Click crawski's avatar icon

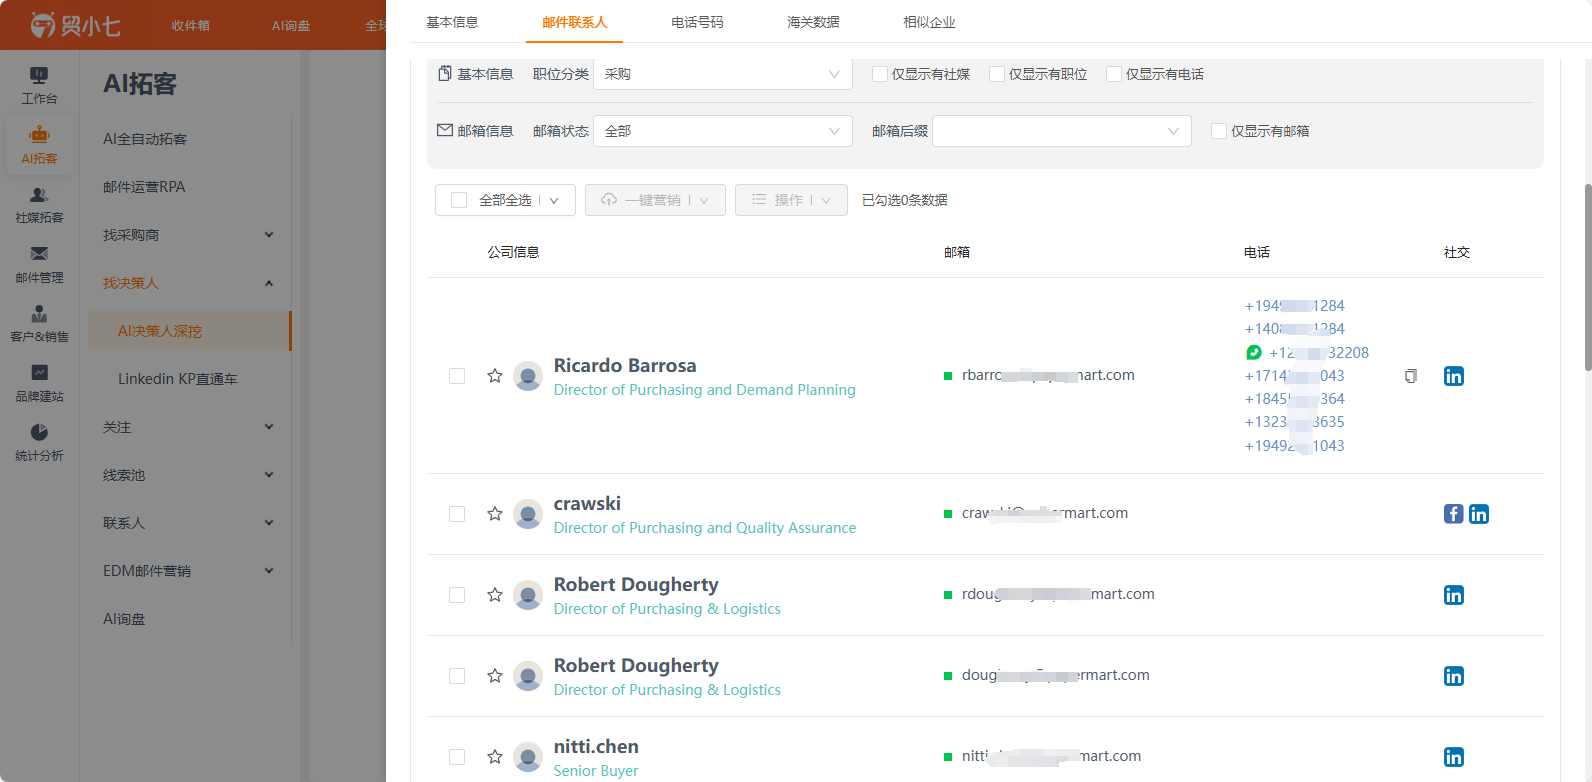click(528, 514)
